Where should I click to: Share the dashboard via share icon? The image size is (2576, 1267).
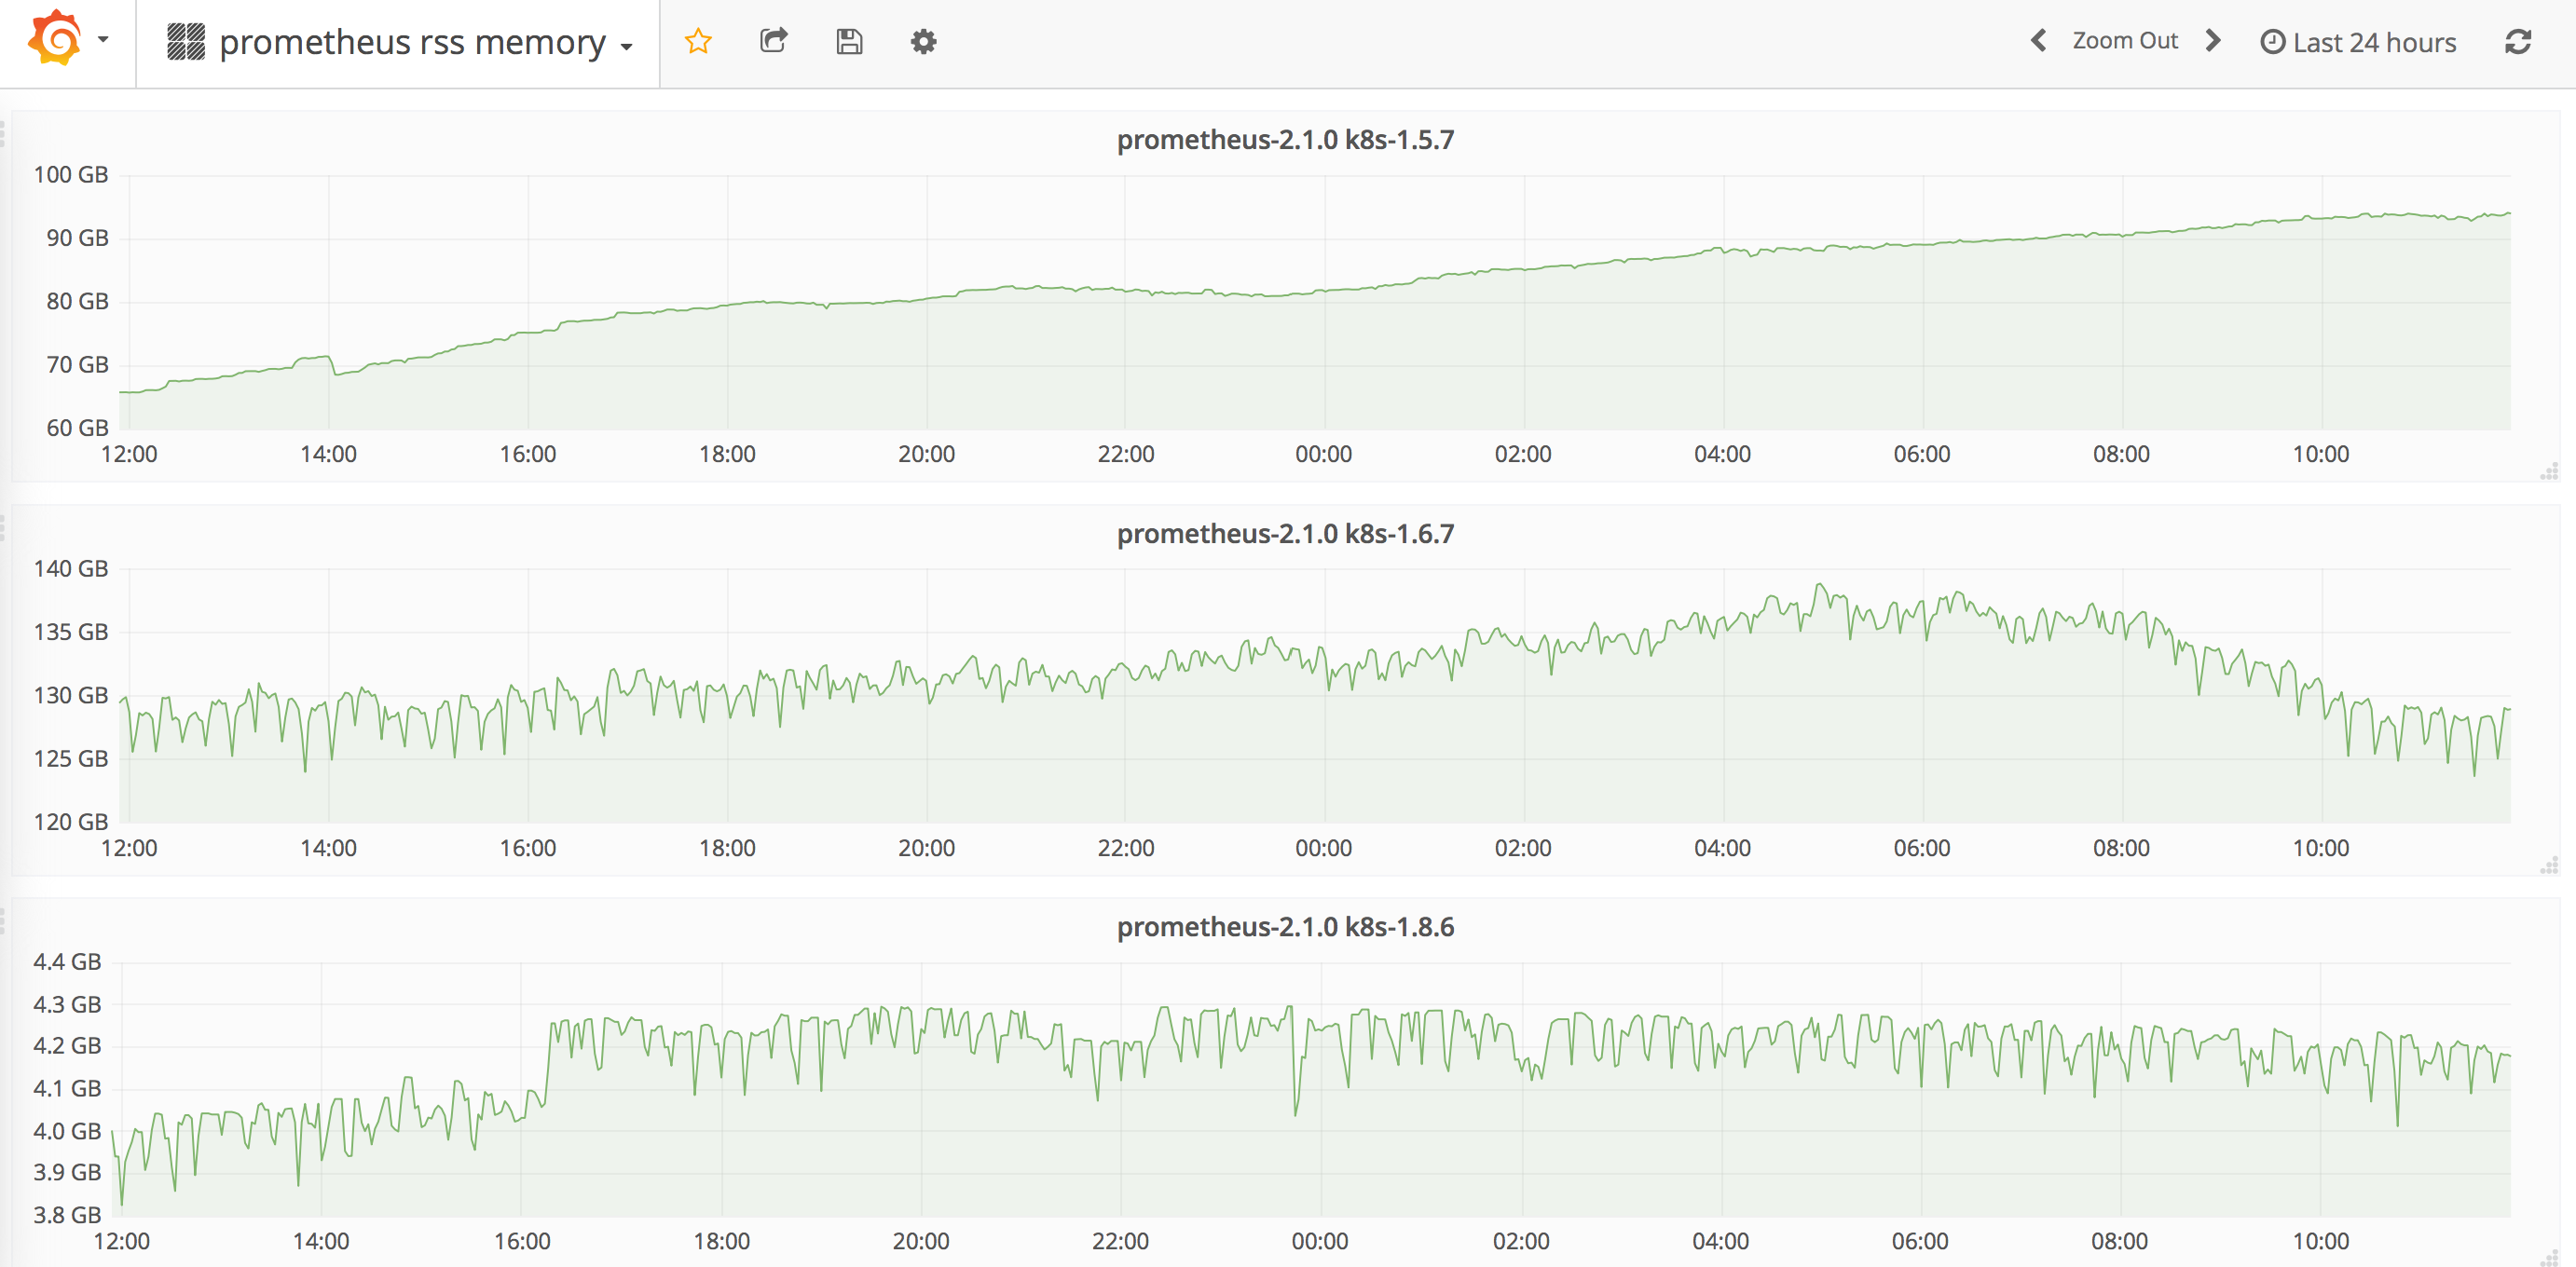point(773,41)
